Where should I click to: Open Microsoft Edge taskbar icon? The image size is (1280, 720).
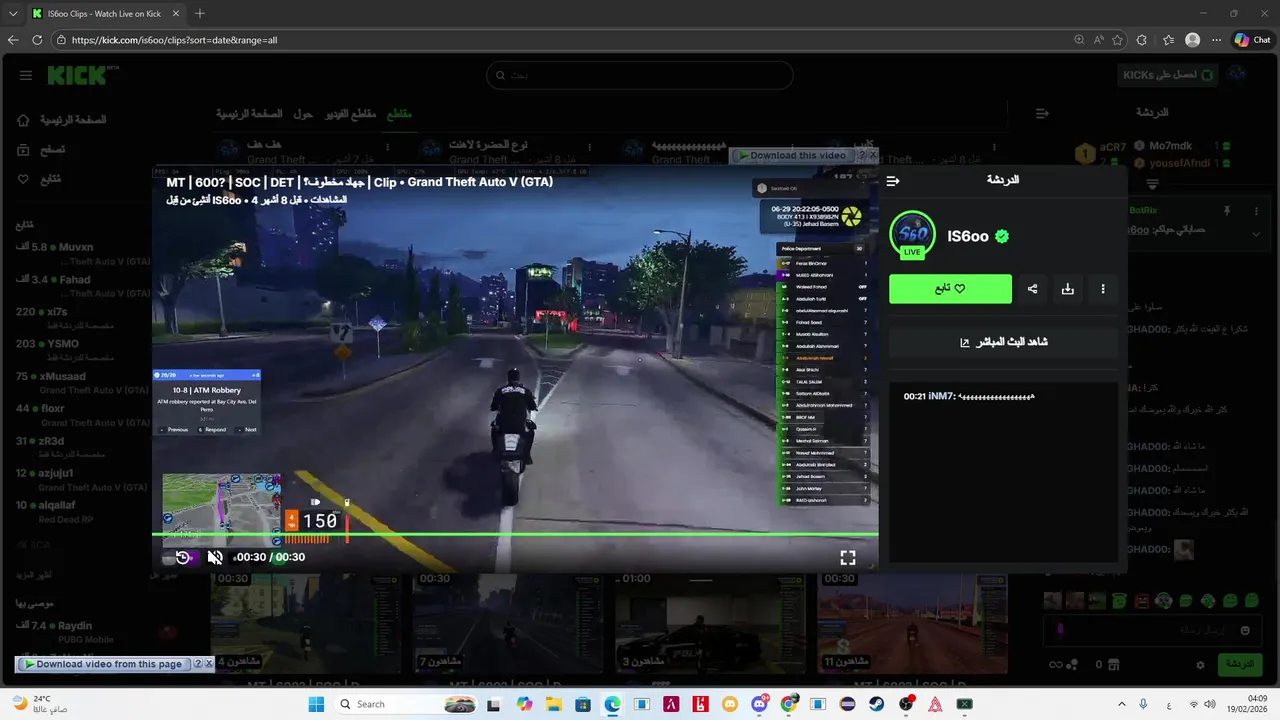(x=612, y=704)
